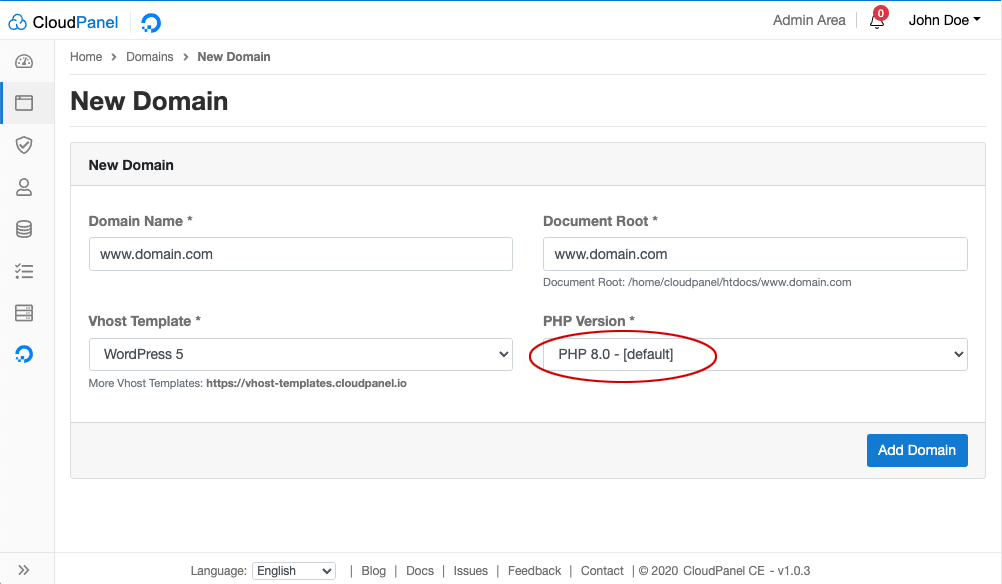Screen dimensions: 1002x584
Task: Open the Language dropdown
Action: pyautogui.click(x=294, y=571)
